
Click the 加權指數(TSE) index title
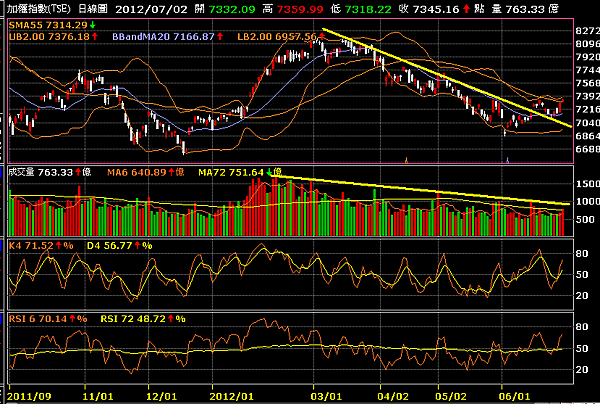[39, 9]
